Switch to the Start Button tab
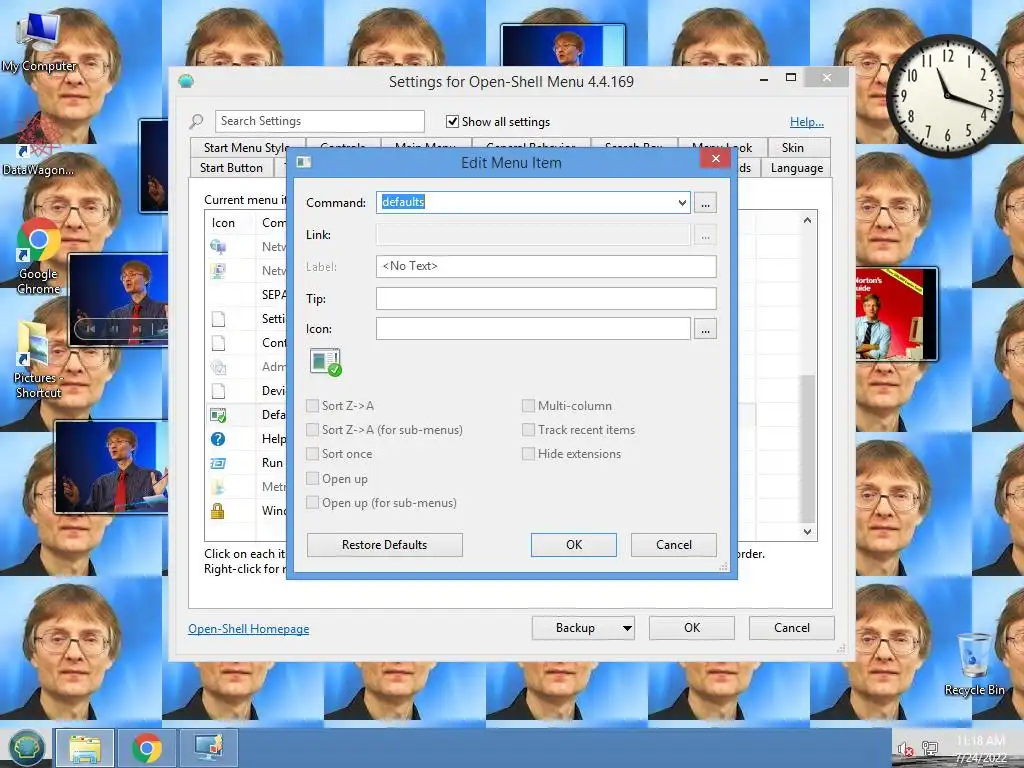The height and width of the screenshot is (768, 1024). point(231,168)
